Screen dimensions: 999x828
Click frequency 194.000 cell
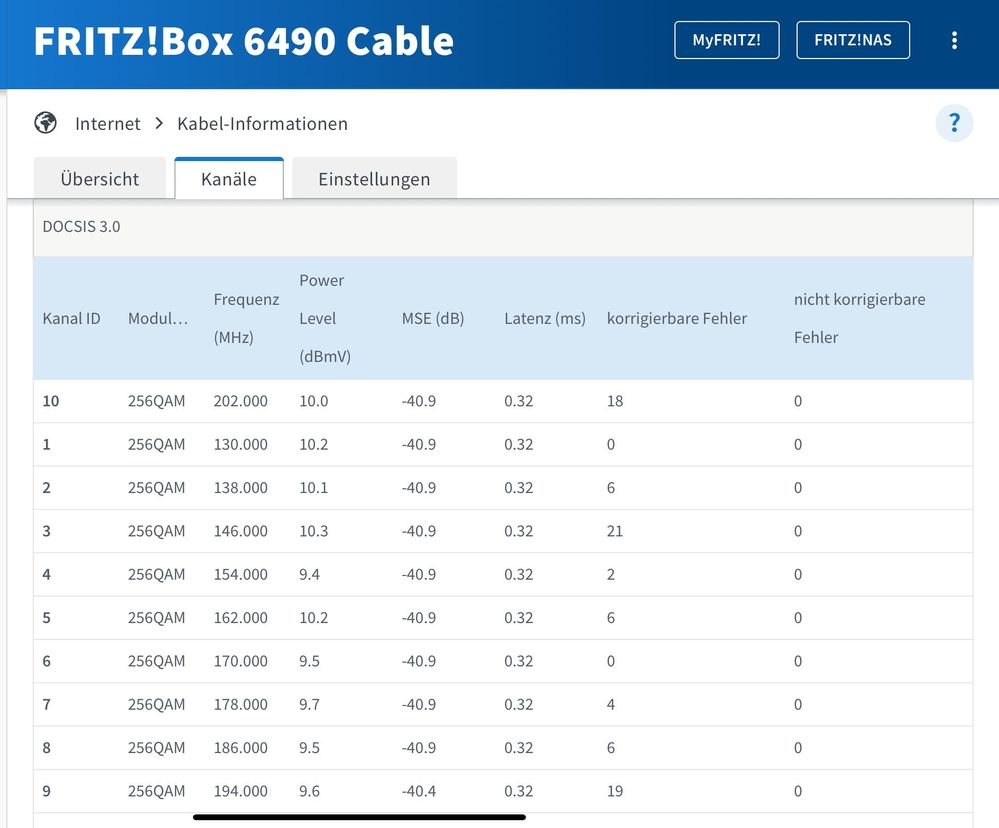pyautogui.click(x=240, y=791)
